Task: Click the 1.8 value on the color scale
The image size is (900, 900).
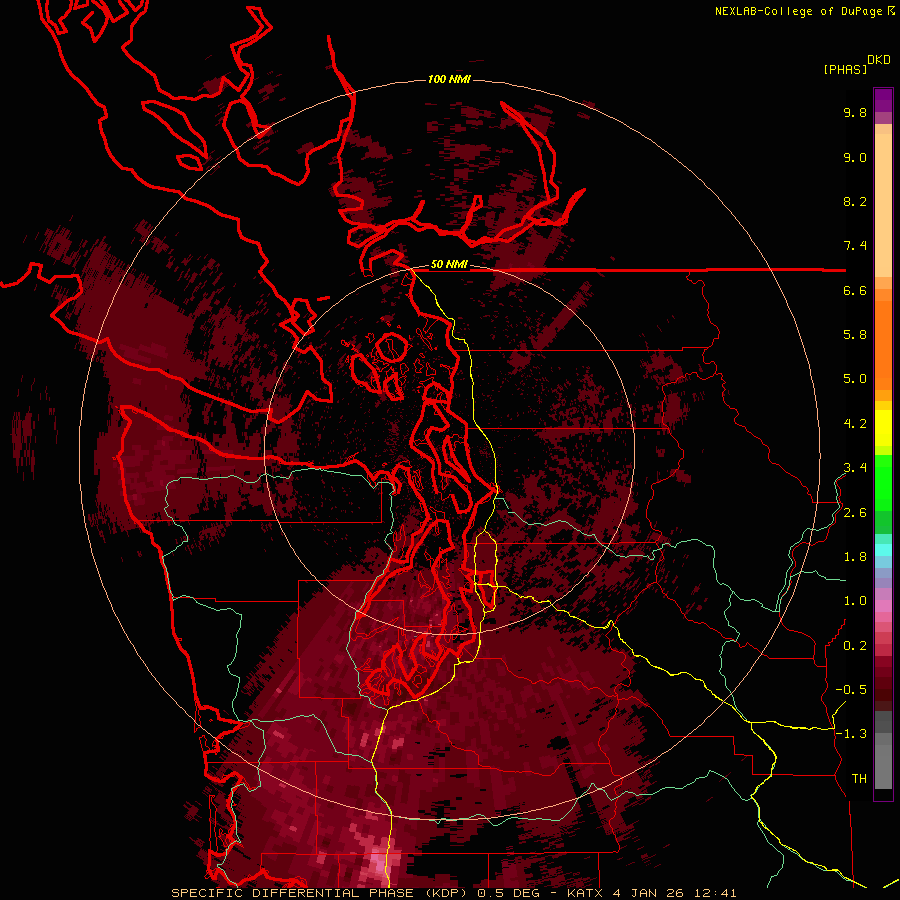Action: pyautogui.click(x=855, y=557)
